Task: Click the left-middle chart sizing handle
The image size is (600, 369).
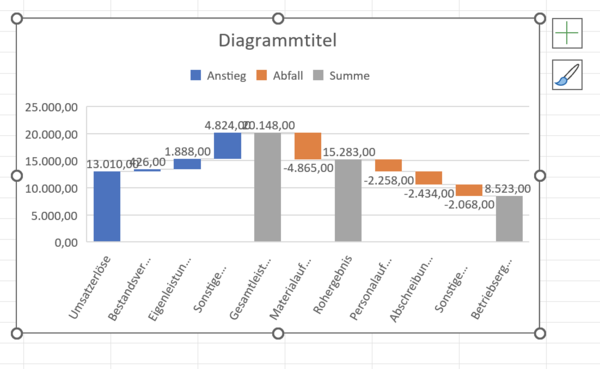Action: [x=17, y=176]
